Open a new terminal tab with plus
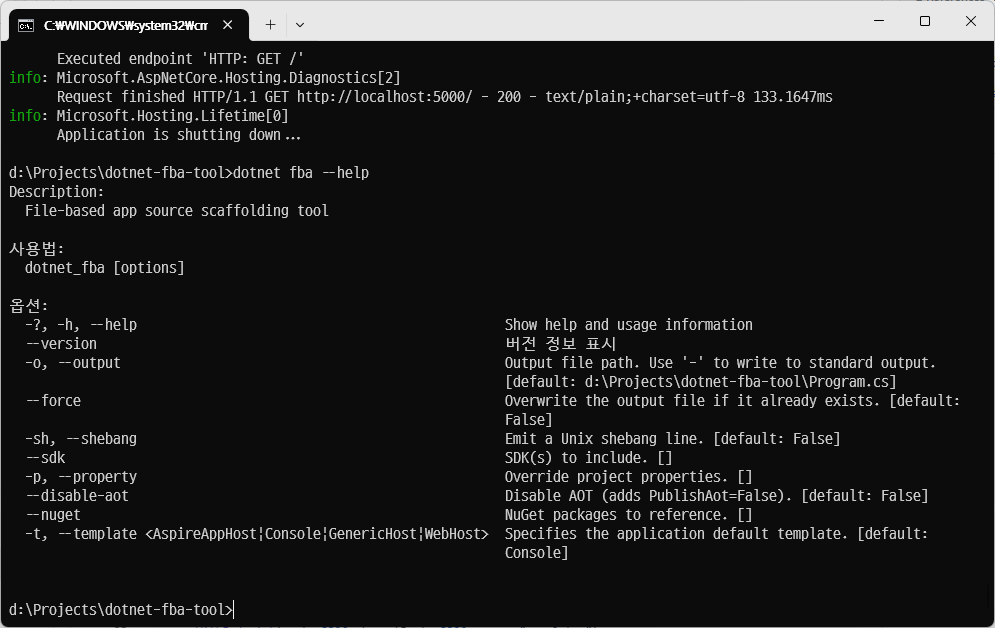 click(270, 23)
